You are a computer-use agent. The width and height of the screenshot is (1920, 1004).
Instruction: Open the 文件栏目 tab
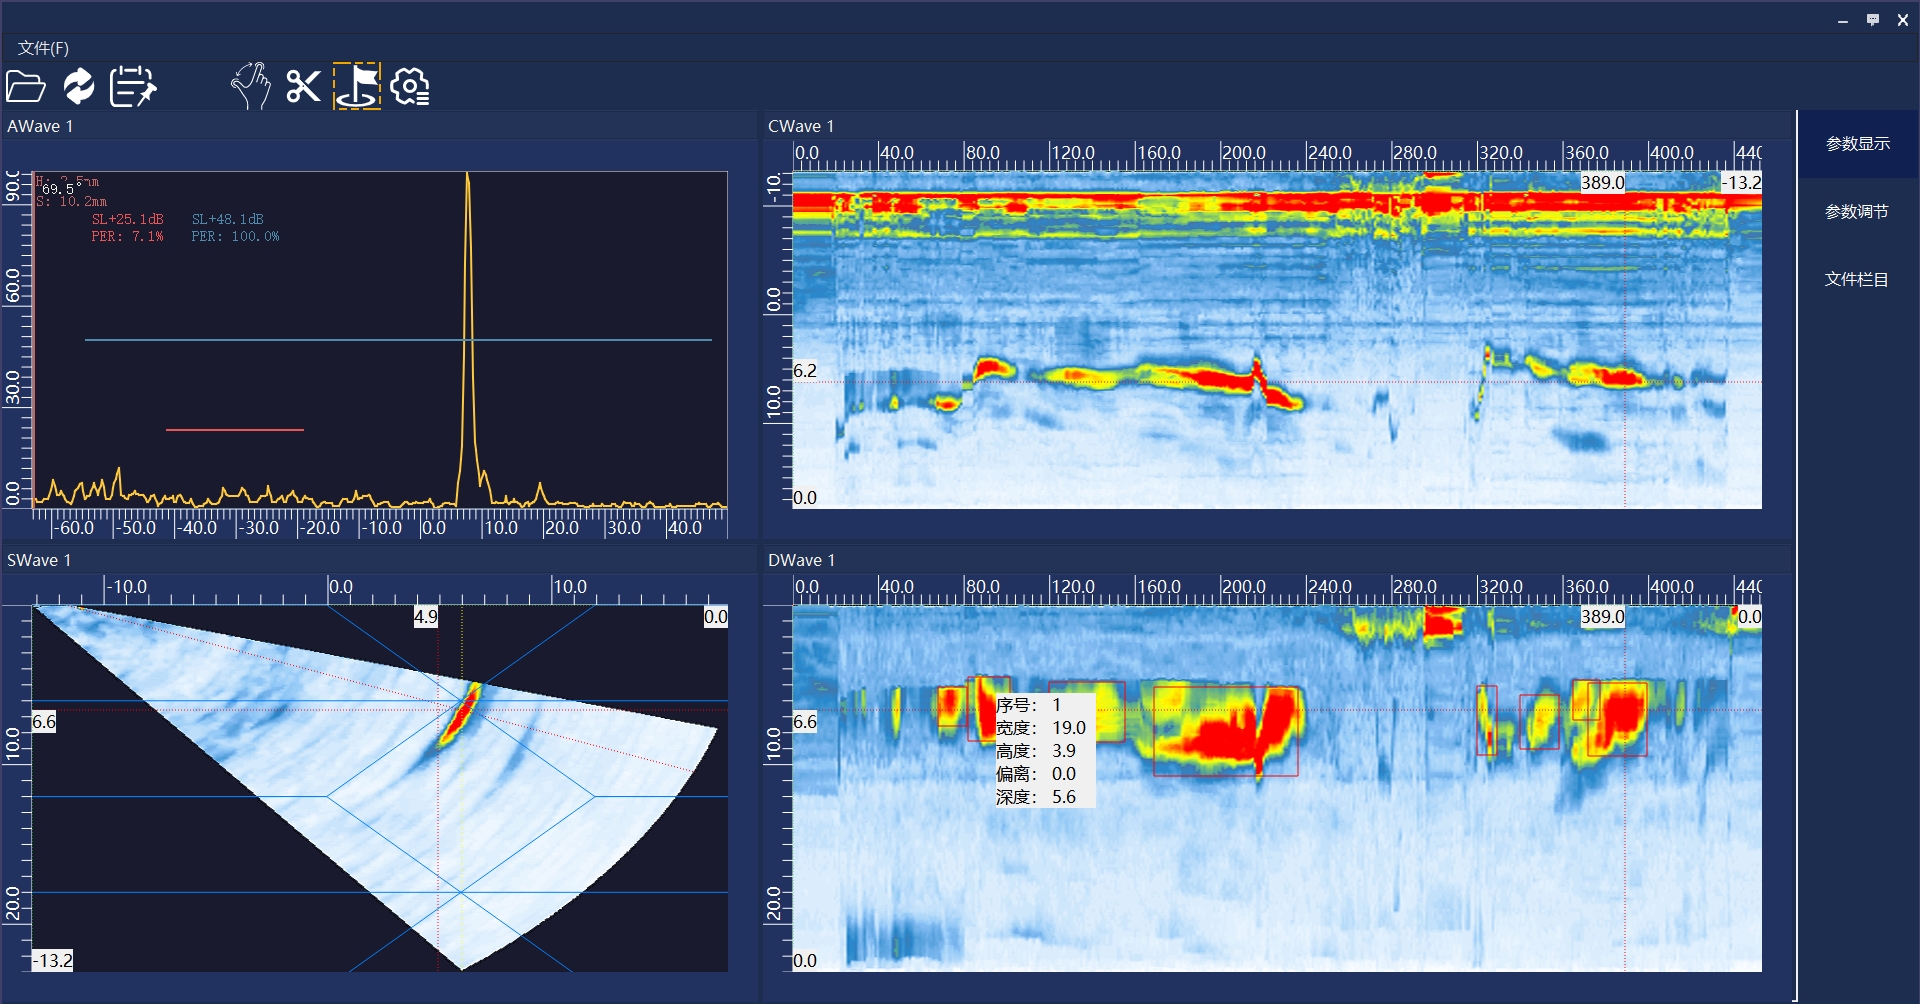[x=1857, y=280]
